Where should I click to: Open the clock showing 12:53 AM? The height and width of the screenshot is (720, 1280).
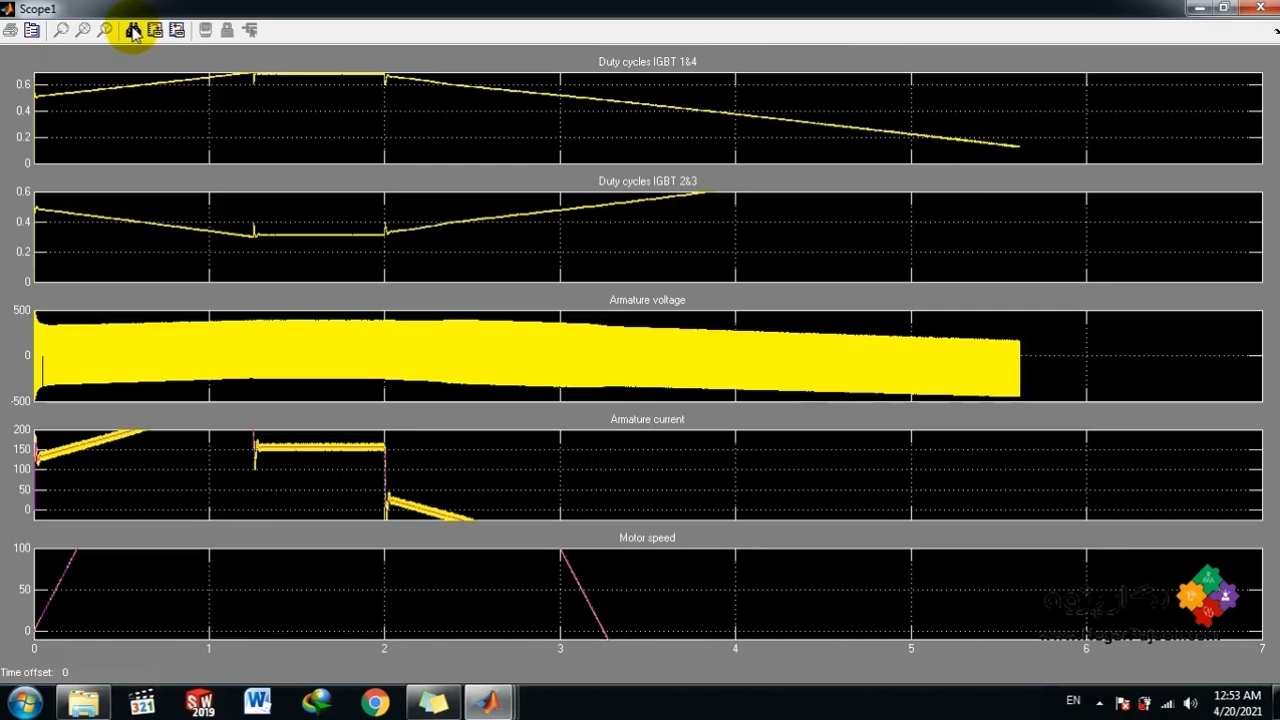pos(1237,703)
